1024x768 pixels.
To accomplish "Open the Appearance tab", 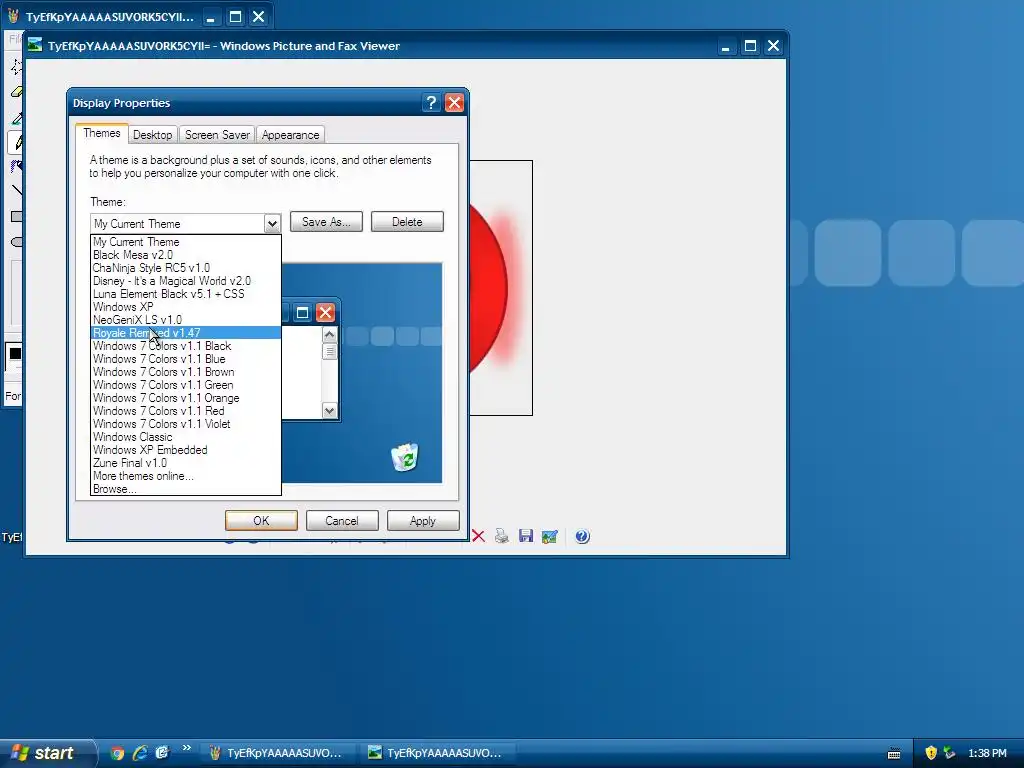I will point(291,135).
